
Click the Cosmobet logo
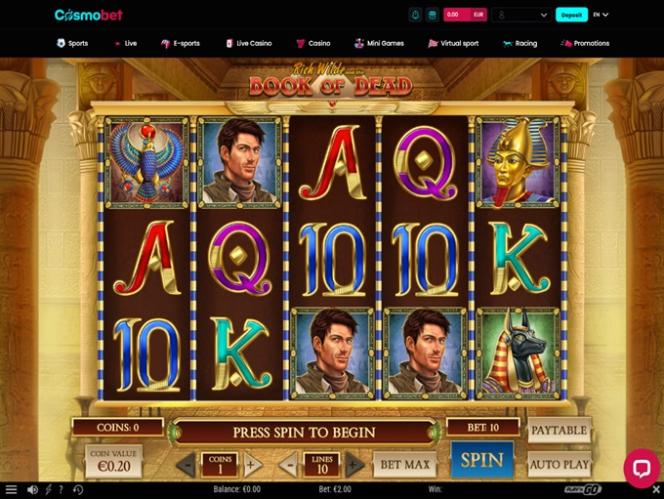coord(89,15)
